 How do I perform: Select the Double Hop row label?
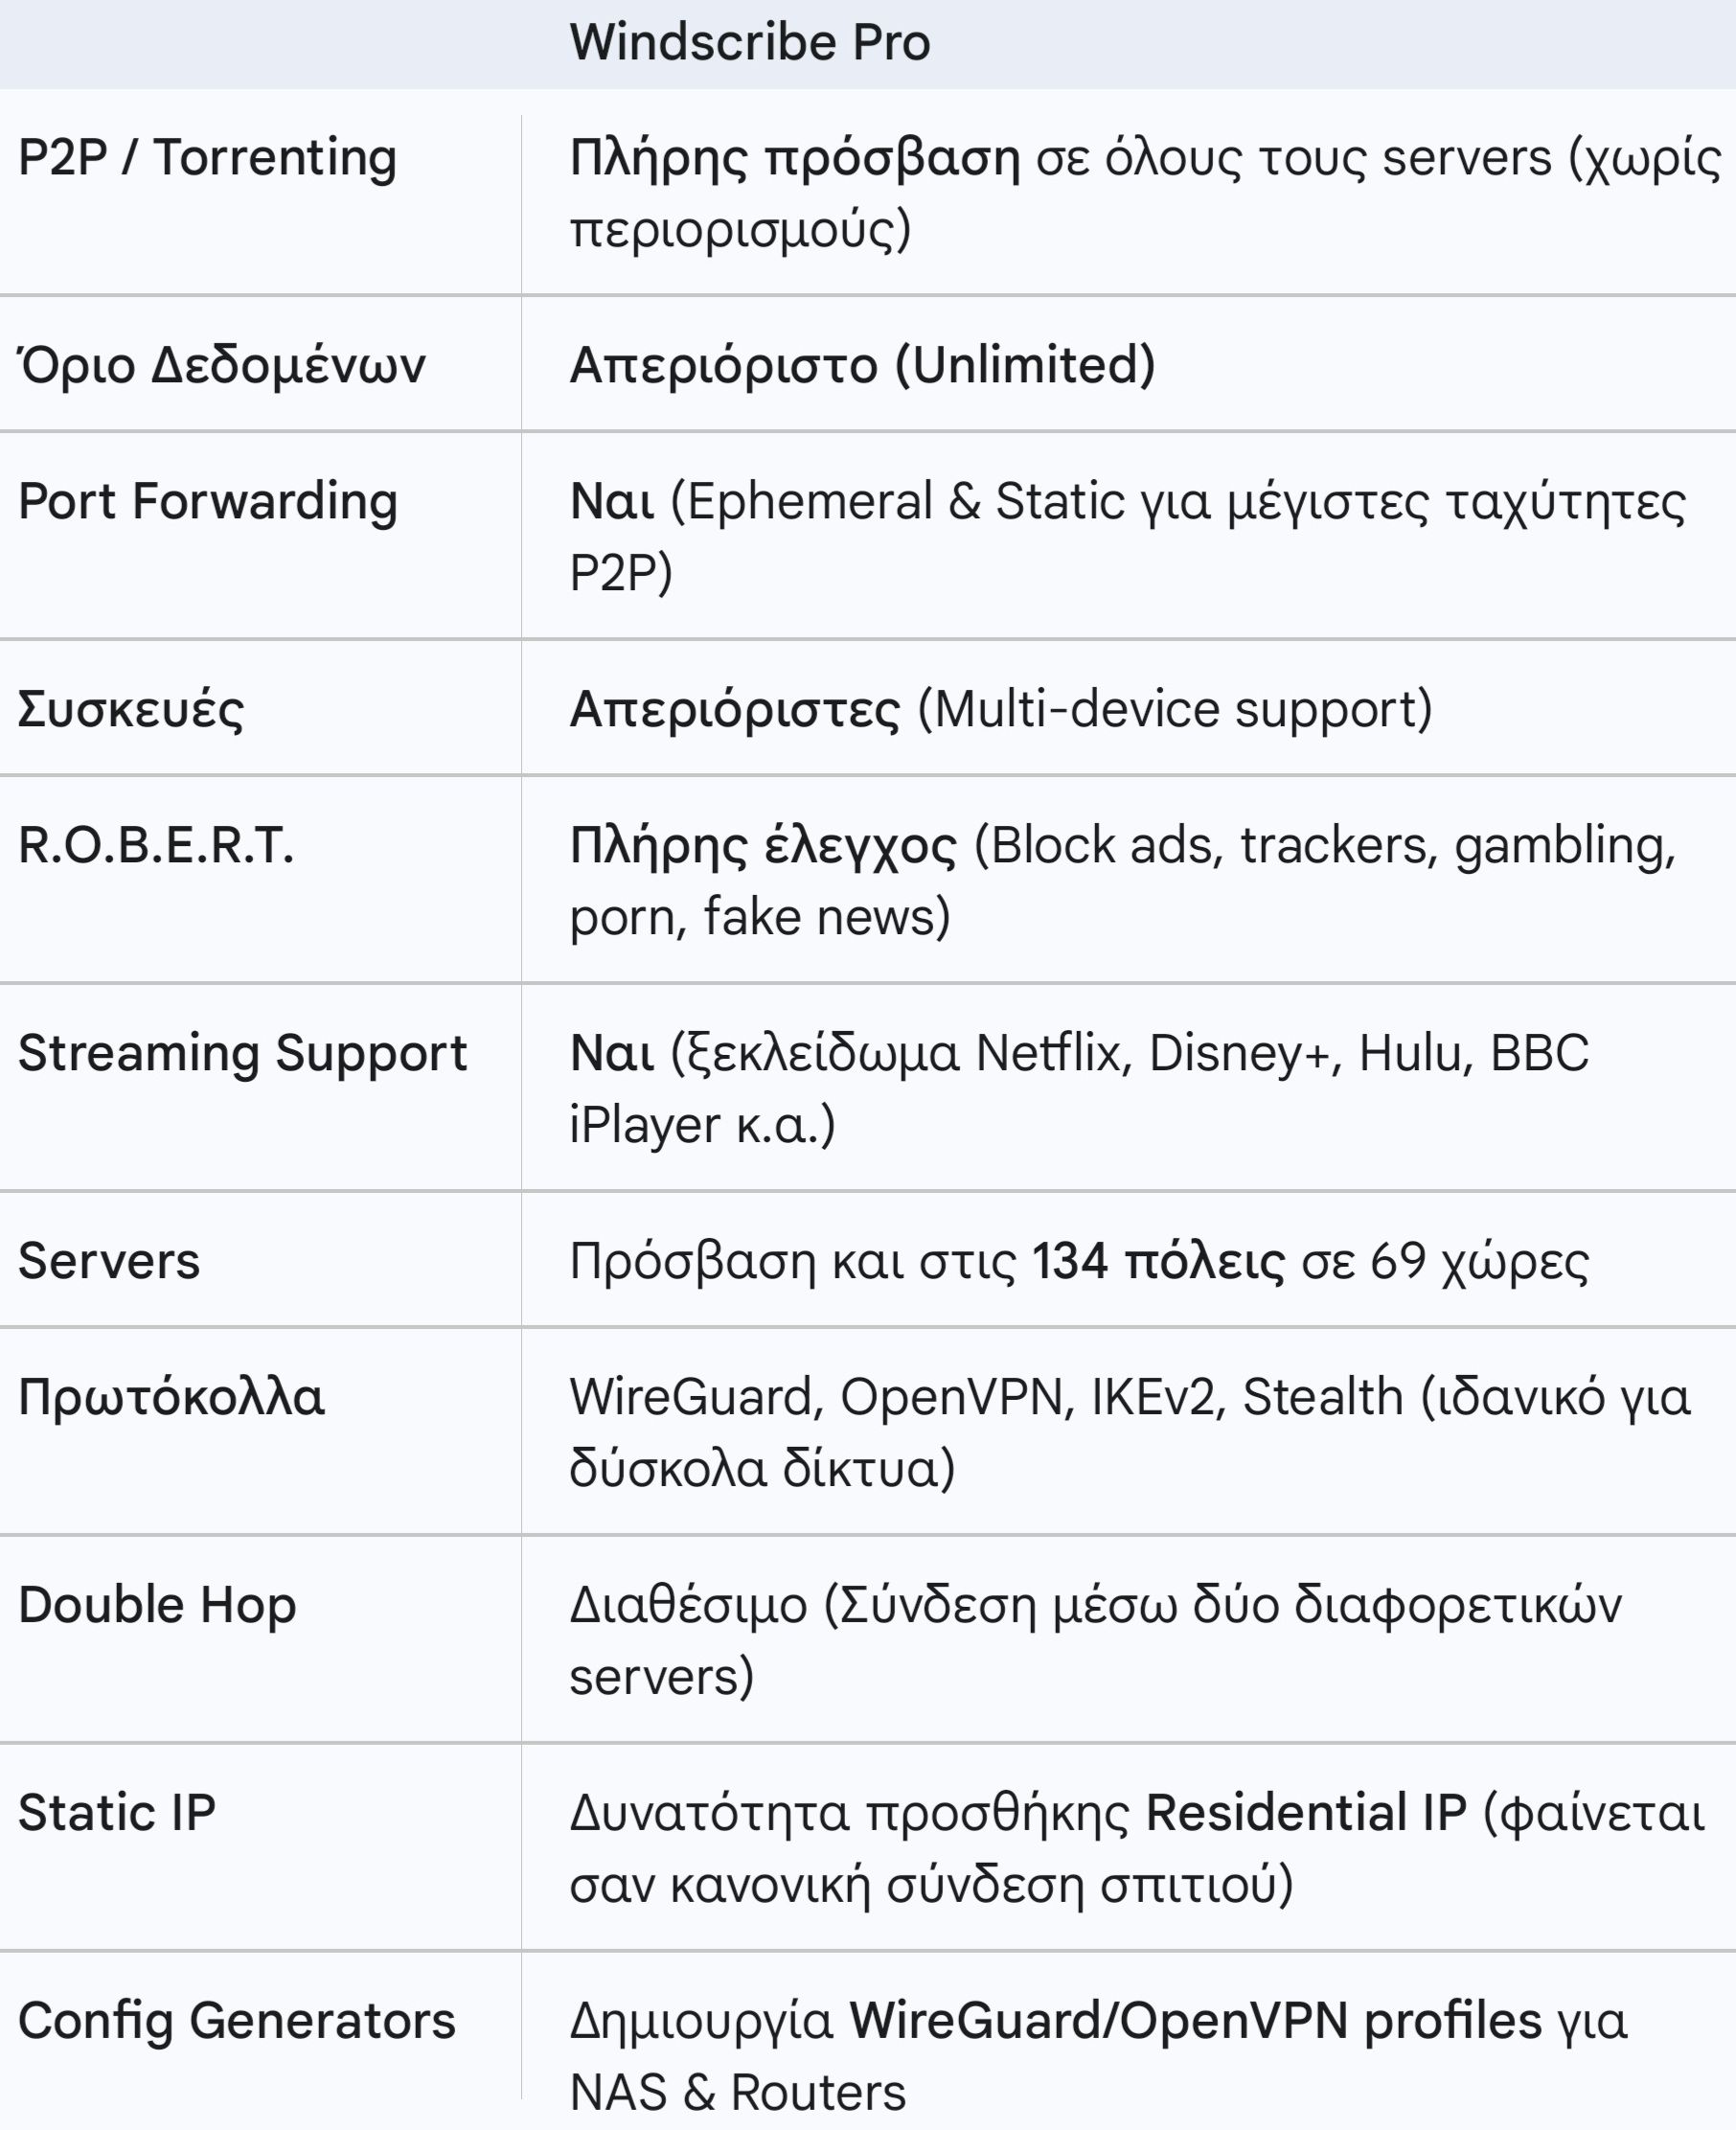tap(157, 1605)
